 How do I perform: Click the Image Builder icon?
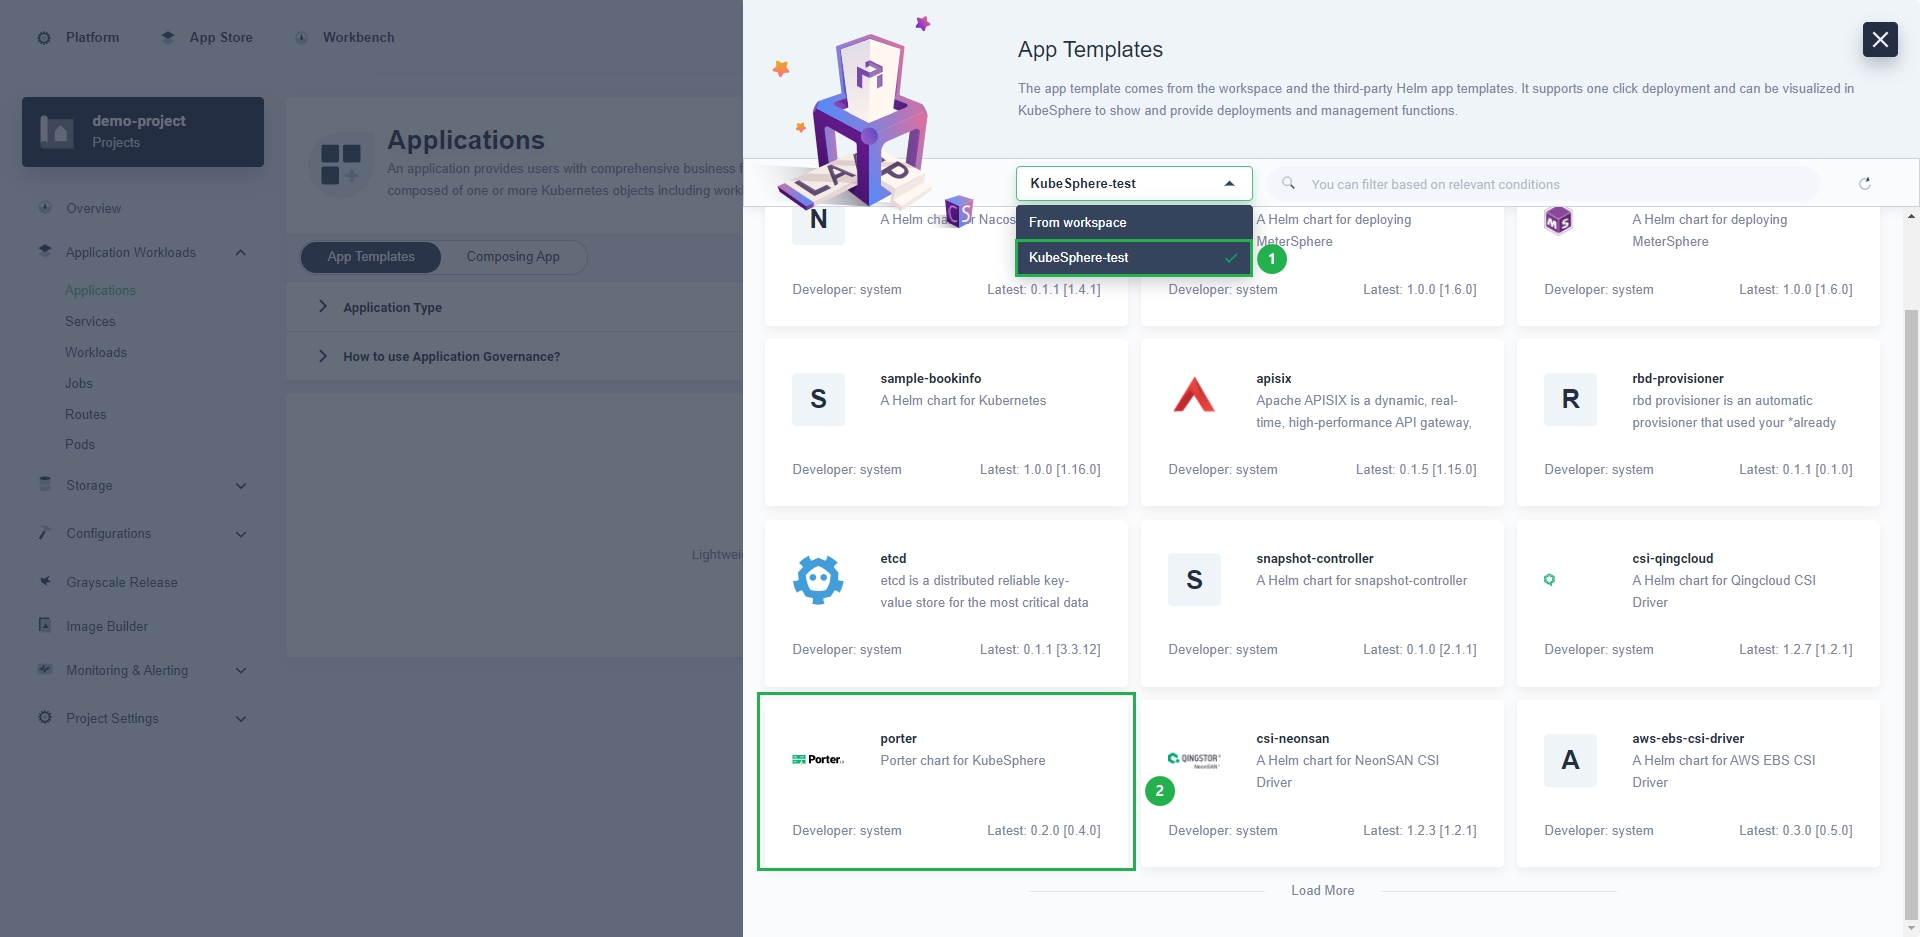45,625
